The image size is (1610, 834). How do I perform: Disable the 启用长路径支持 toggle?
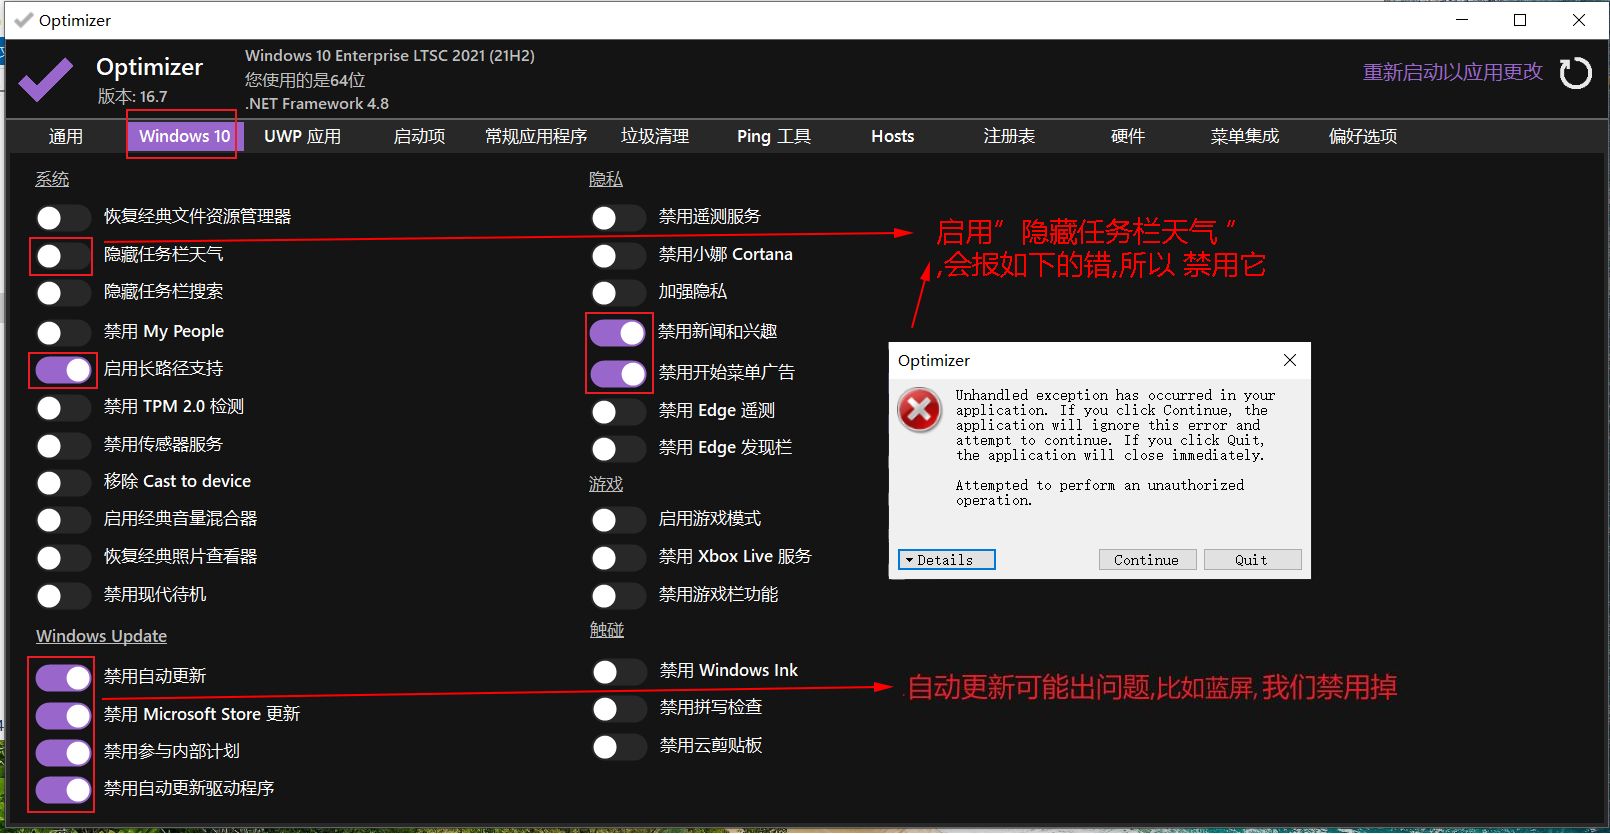(x=63, y=370)
